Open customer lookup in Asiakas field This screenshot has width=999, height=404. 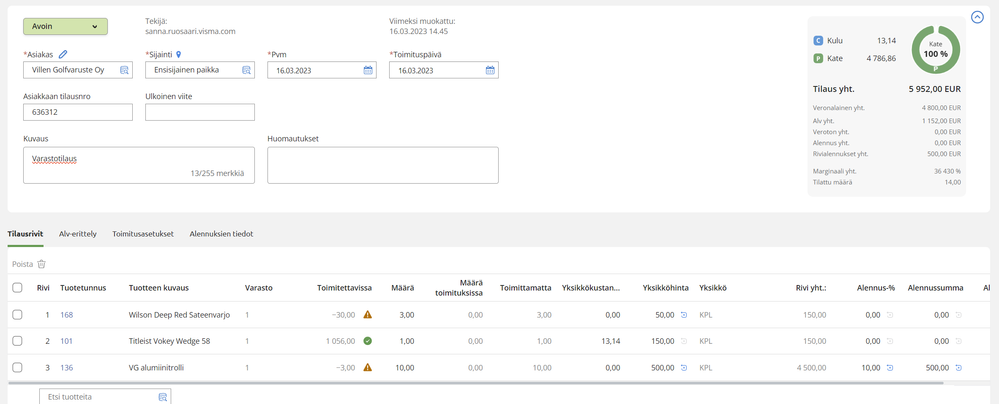click(x=124, y=70)
